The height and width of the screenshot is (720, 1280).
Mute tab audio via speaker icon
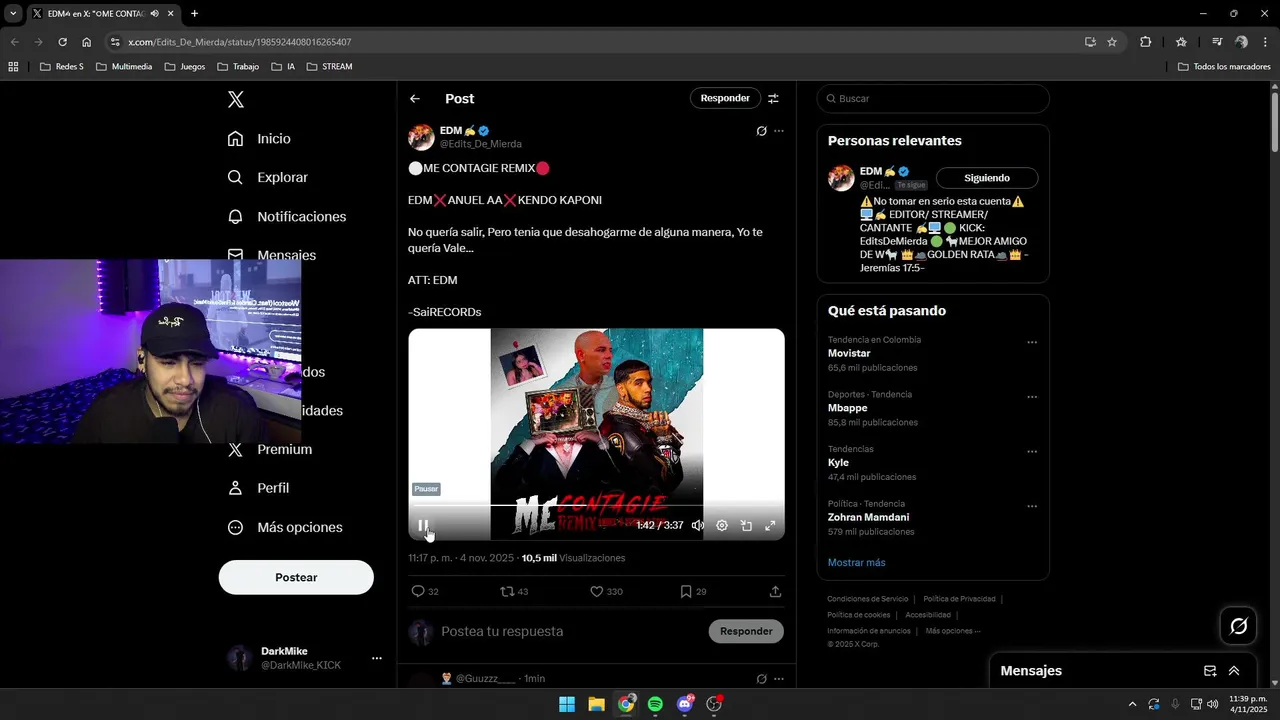coord(155,14)
